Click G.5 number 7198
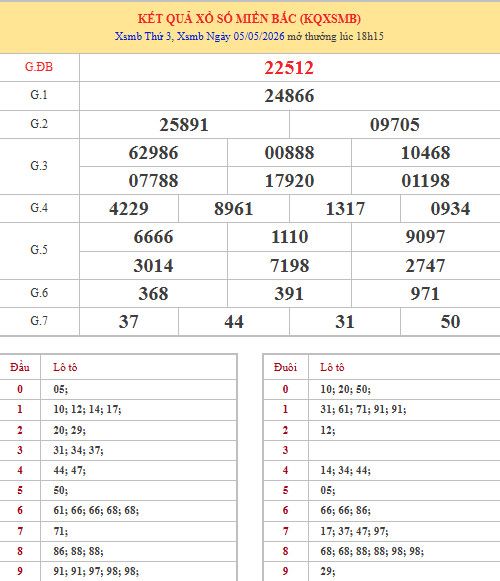The image size is (500, 581). pos(289,266)
